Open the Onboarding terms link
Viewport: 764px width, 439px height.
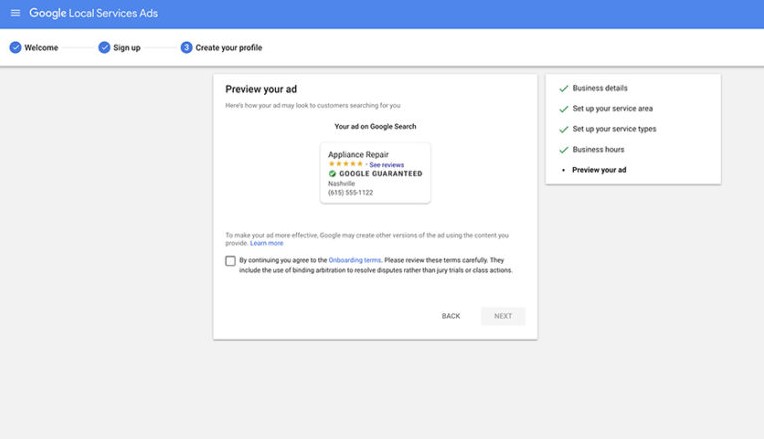pos(355,260)
